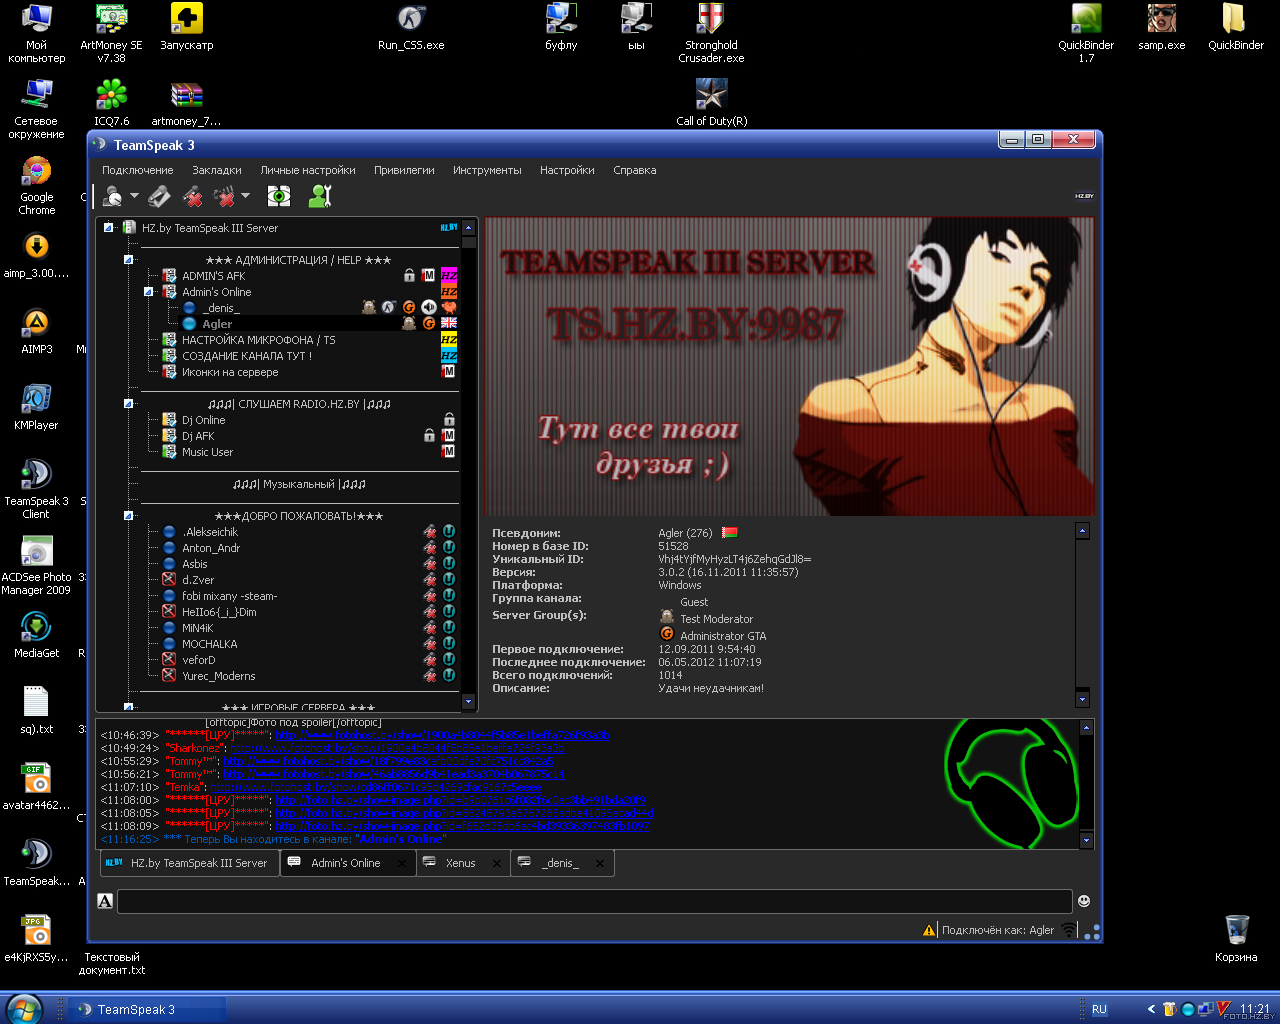Screen dimensions: 1280x1024
Task: Switch to HZ.by TeamSpeak III Server chat tab
Action: (x=189, y=863)
